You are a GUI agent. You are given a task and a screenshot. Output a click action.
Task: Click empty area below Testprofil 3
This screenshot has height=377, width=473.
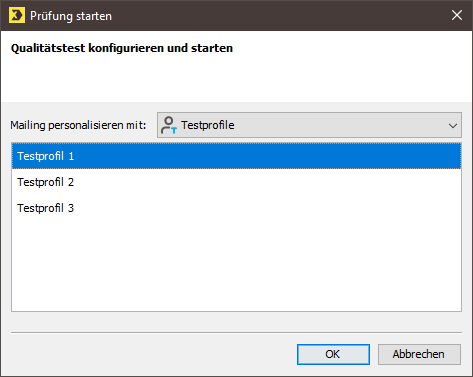pyautogui.click(x=236, y=266)
